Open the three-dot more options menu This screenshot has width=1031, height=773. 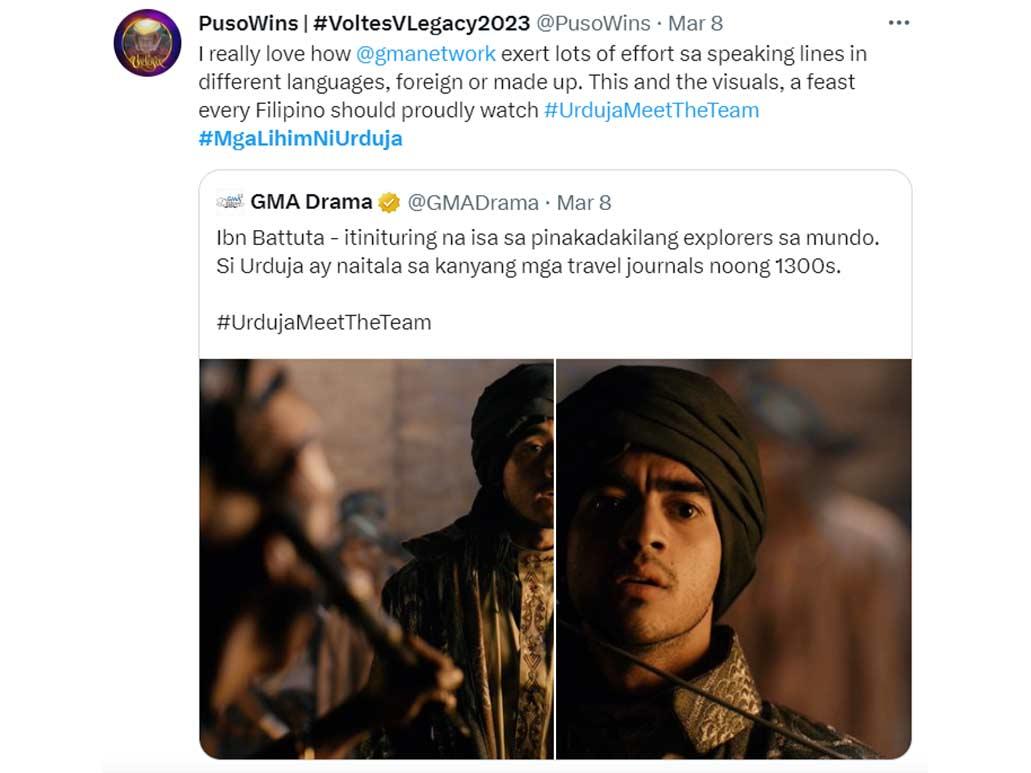coord(899,22)
